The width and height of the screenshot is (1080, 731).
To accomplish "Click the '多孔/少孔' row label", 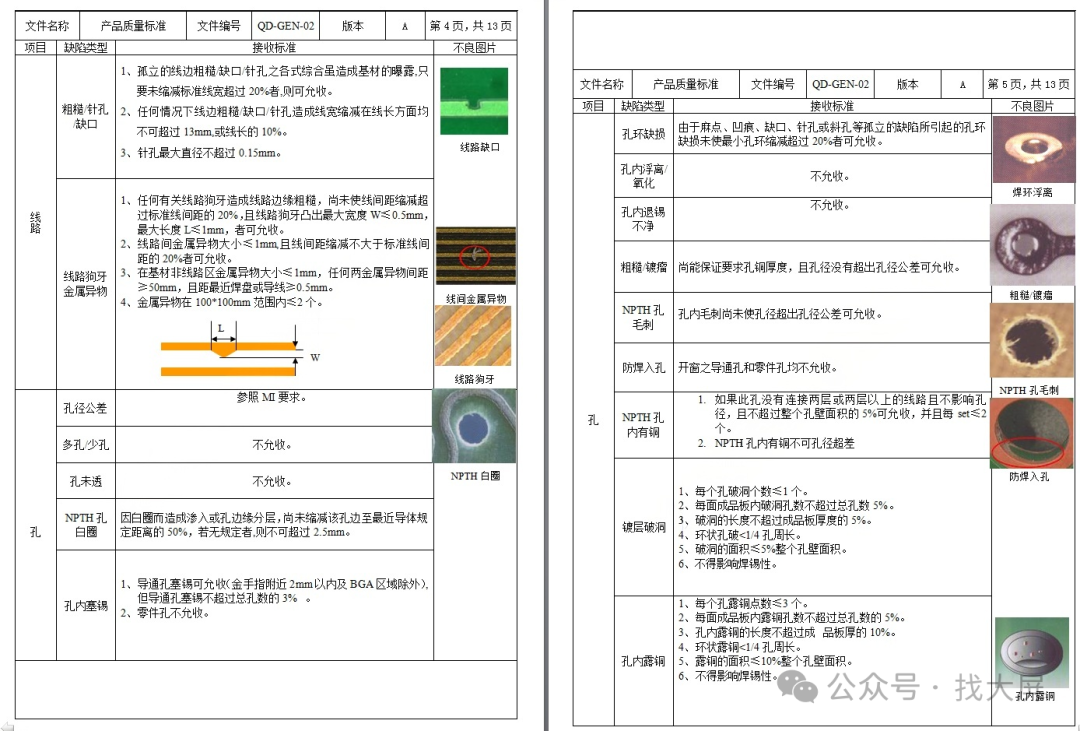I will tap(85, 444).
